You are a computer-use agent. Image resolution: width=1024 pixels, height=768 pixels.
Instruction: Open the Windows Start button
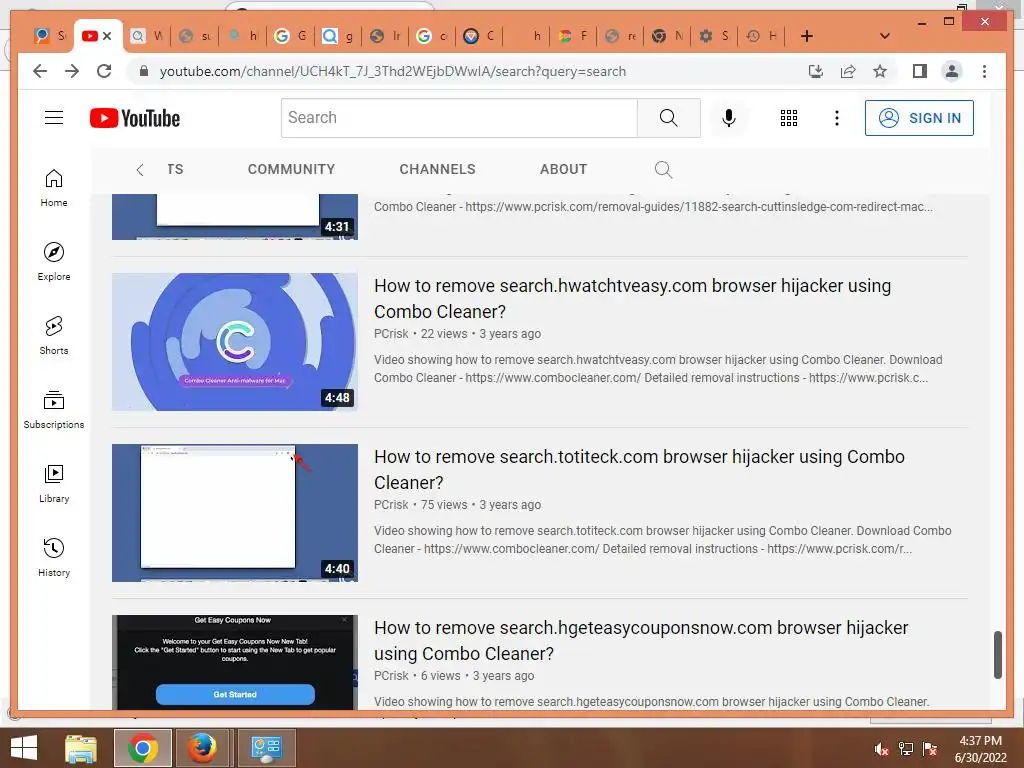(24, 748)
